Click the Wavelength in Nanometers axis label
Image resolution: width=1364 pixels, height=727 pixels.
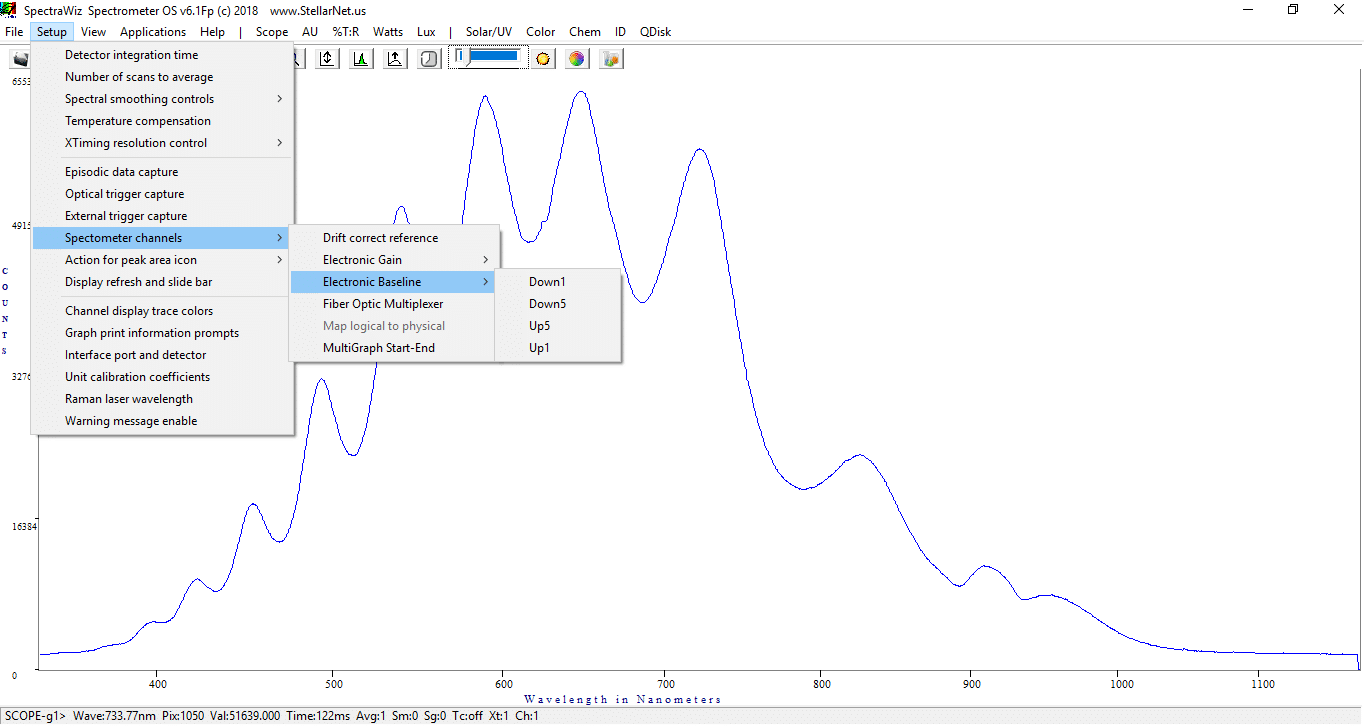click(622, 699)
